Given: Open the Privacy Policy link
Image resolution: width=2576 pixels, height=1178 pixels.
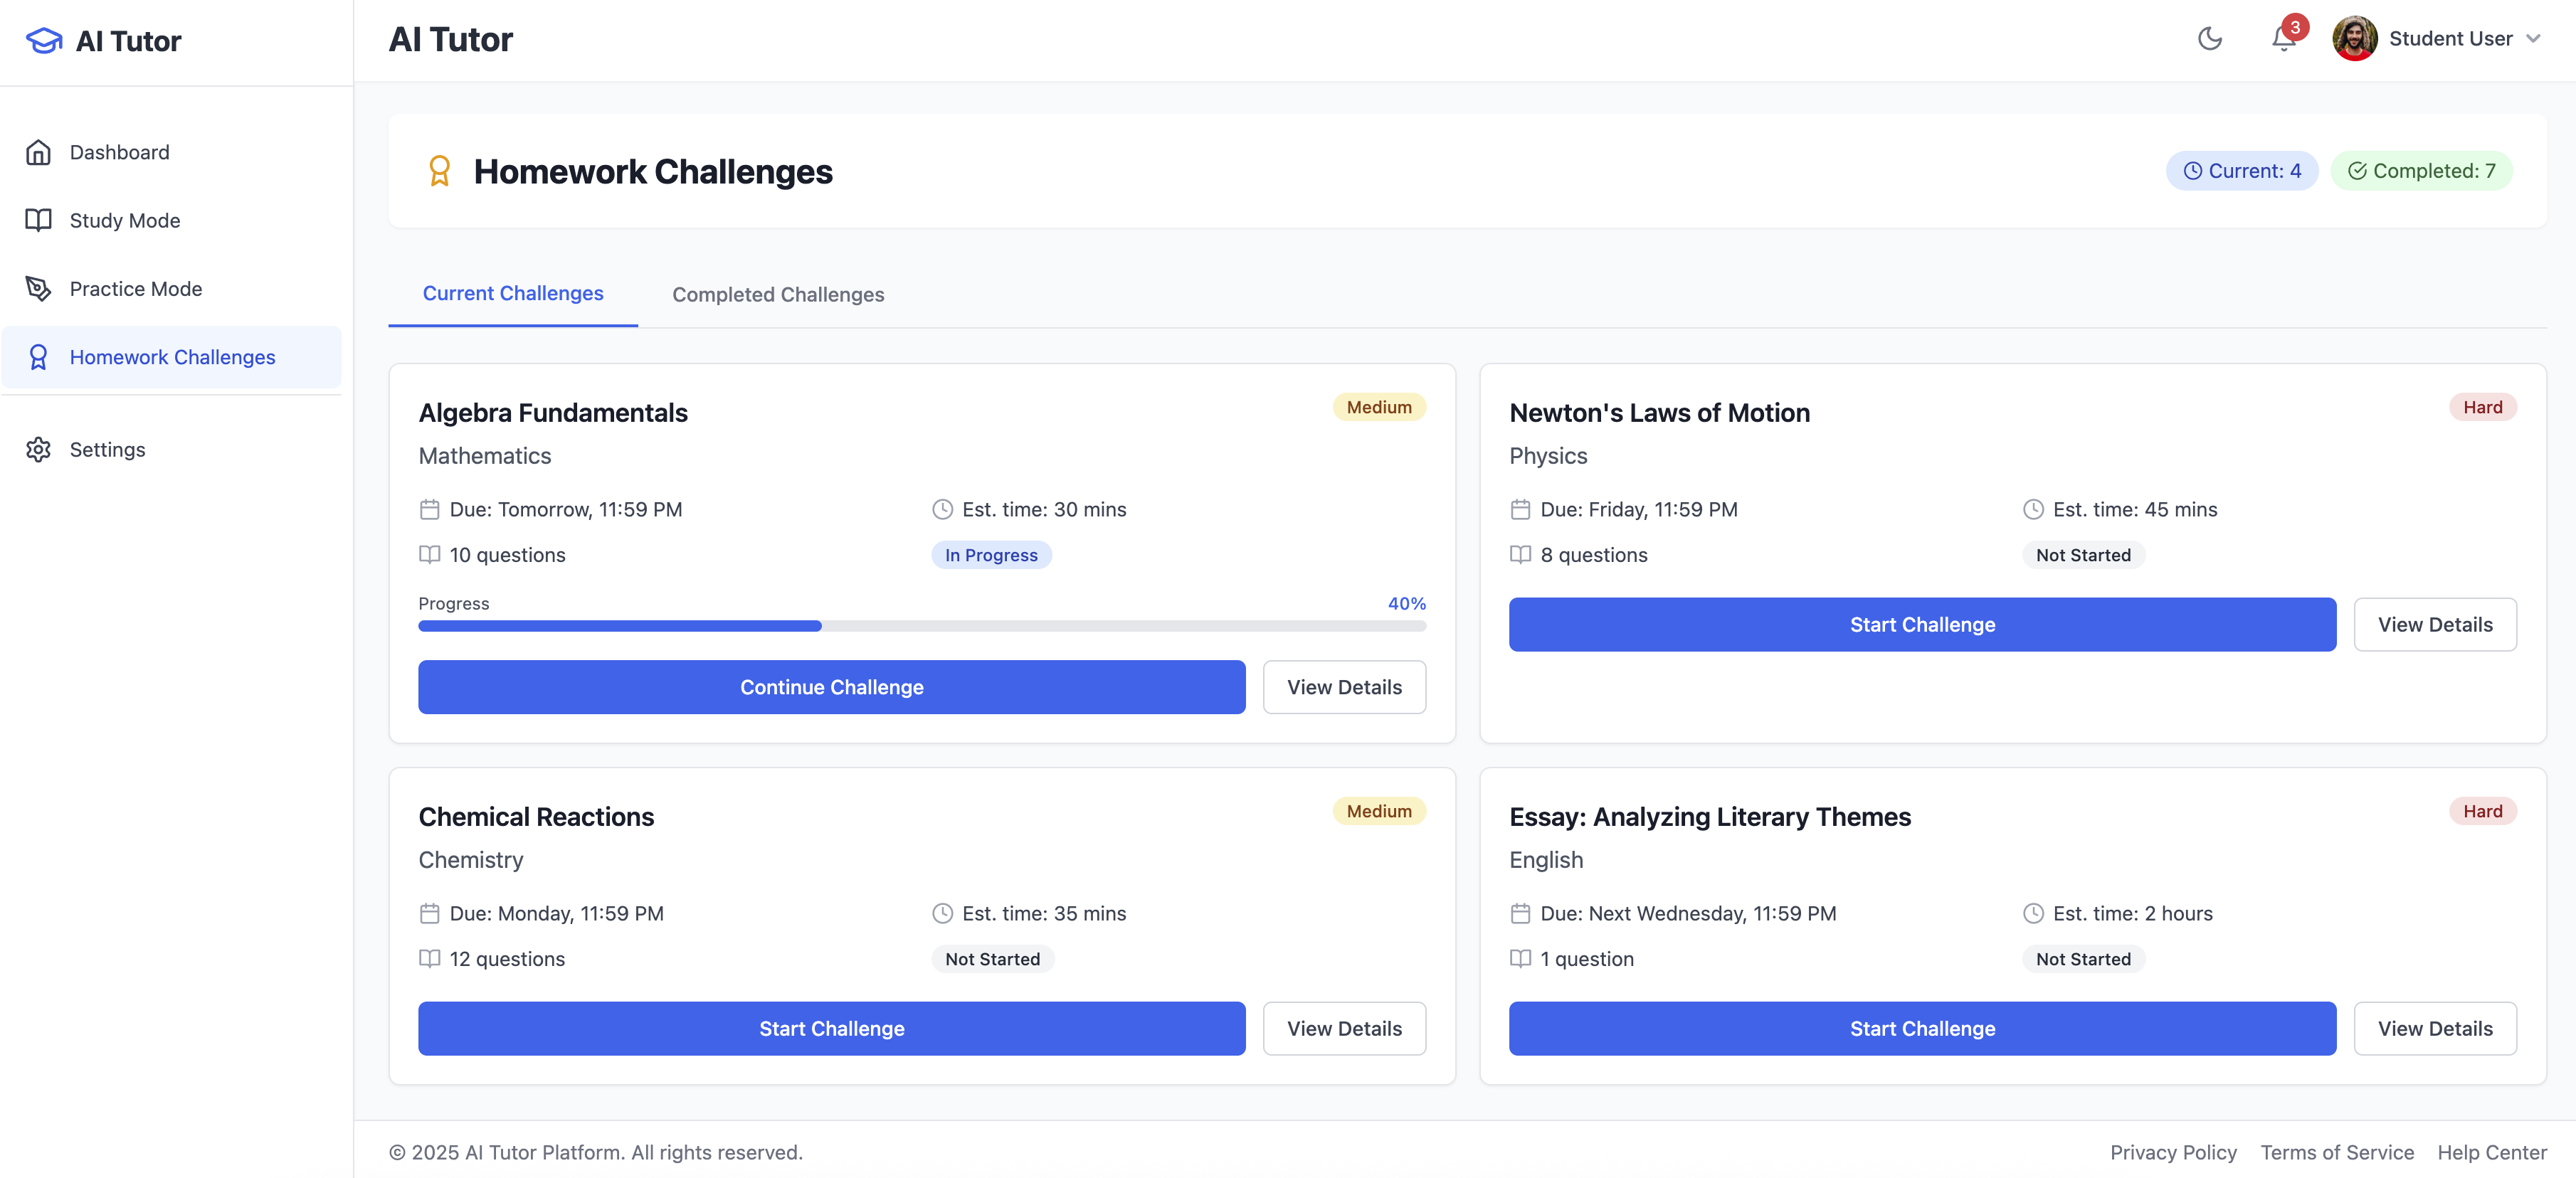Looking at the screenshot, I should [x=2173, y=1152].
